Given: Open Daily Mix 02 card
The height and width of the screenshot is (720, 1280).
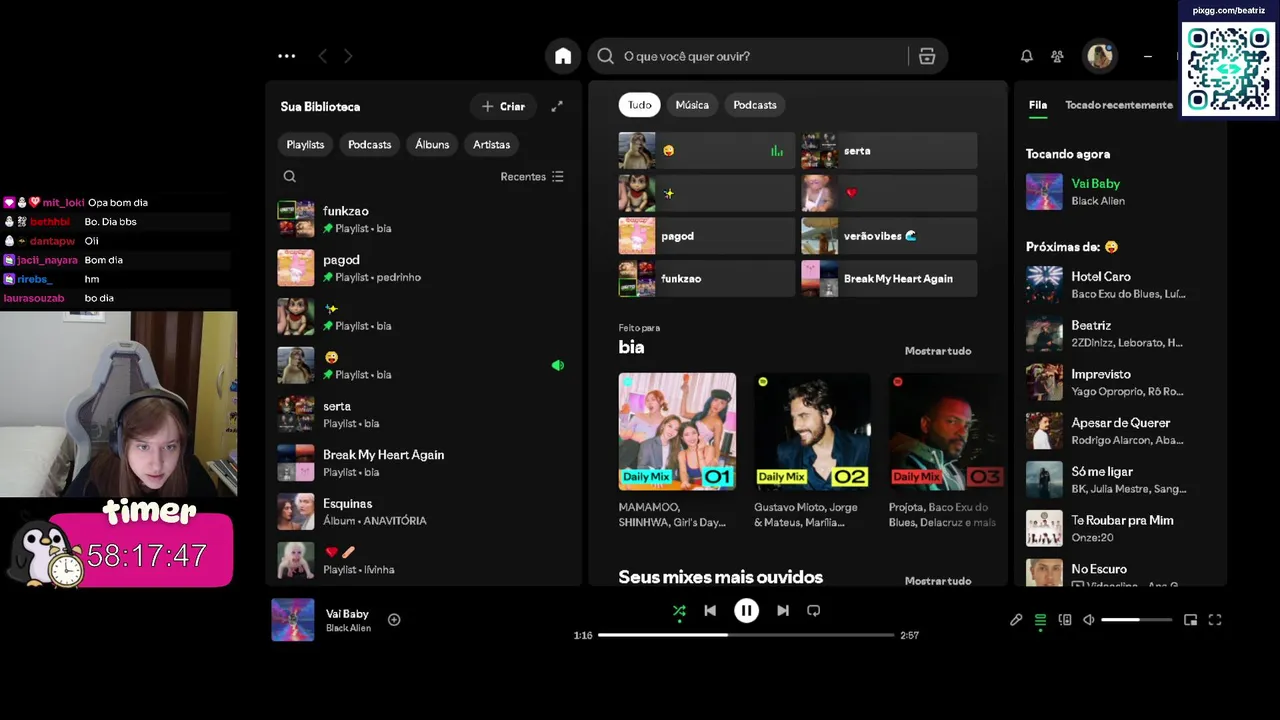Looking at the screenshot, I should tap(812, 452).
